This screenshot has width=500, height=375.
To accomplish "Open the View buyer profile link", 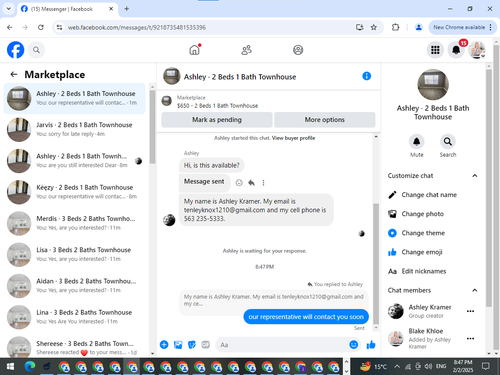I will (293, 138).
